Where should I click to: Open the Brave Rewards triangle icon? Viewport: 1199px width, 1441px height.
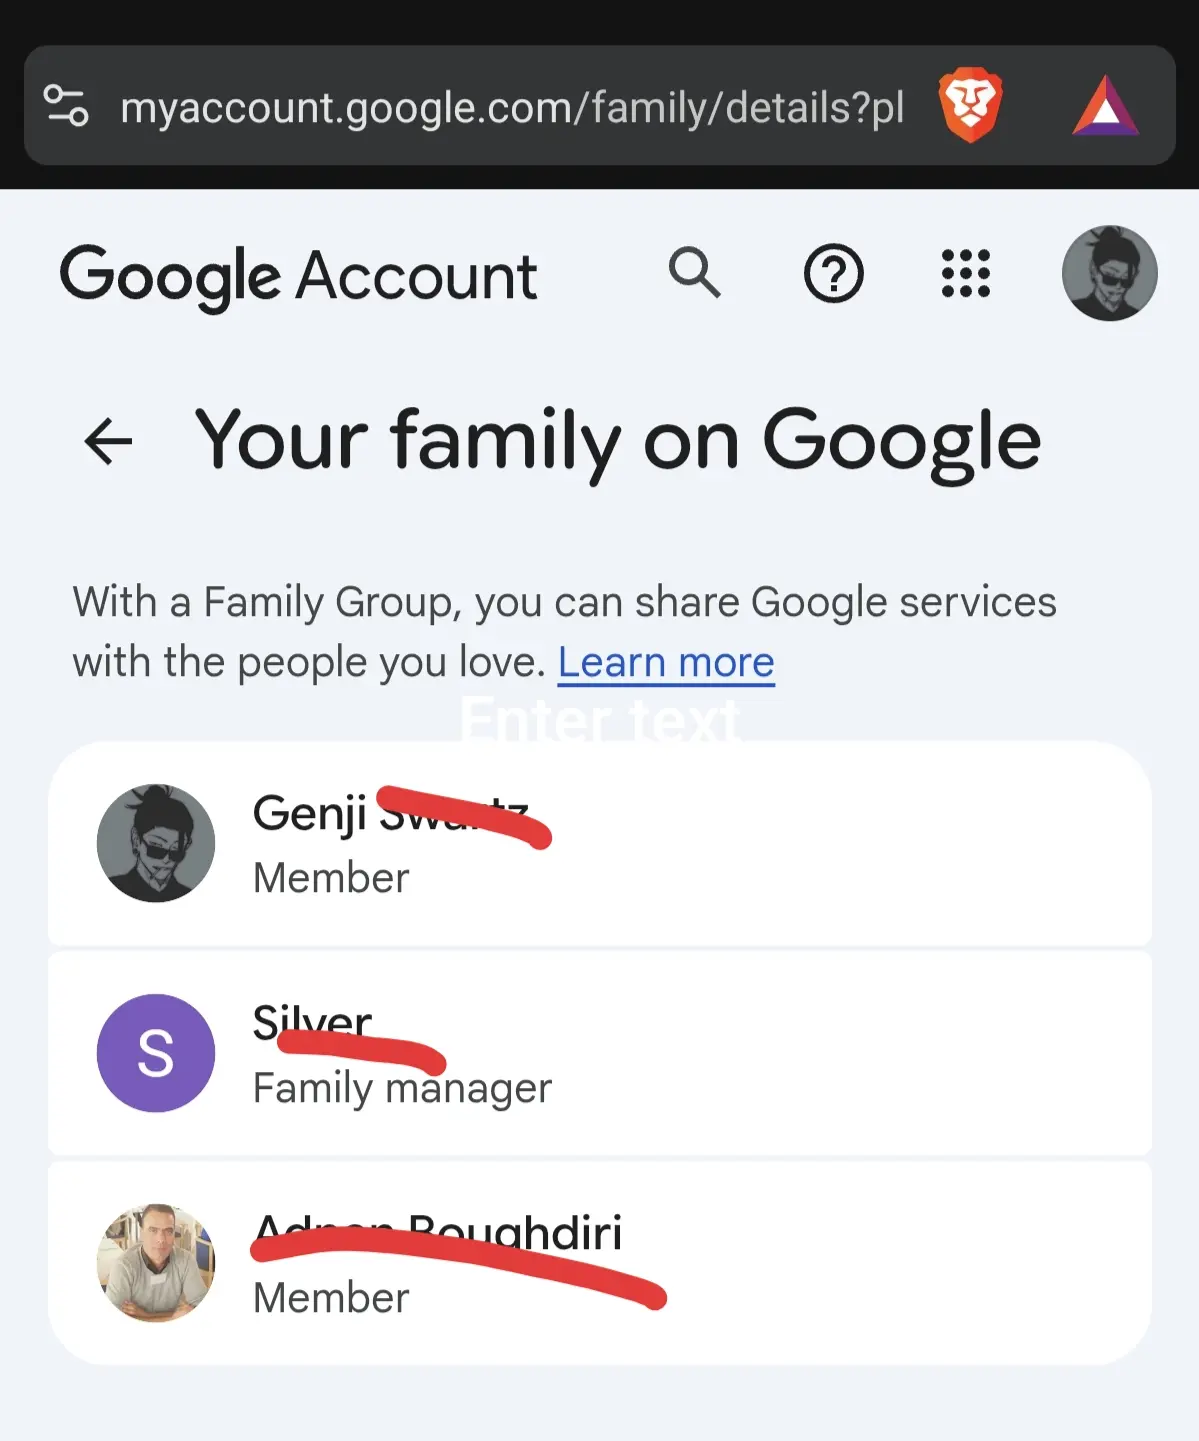point(1105,106)
